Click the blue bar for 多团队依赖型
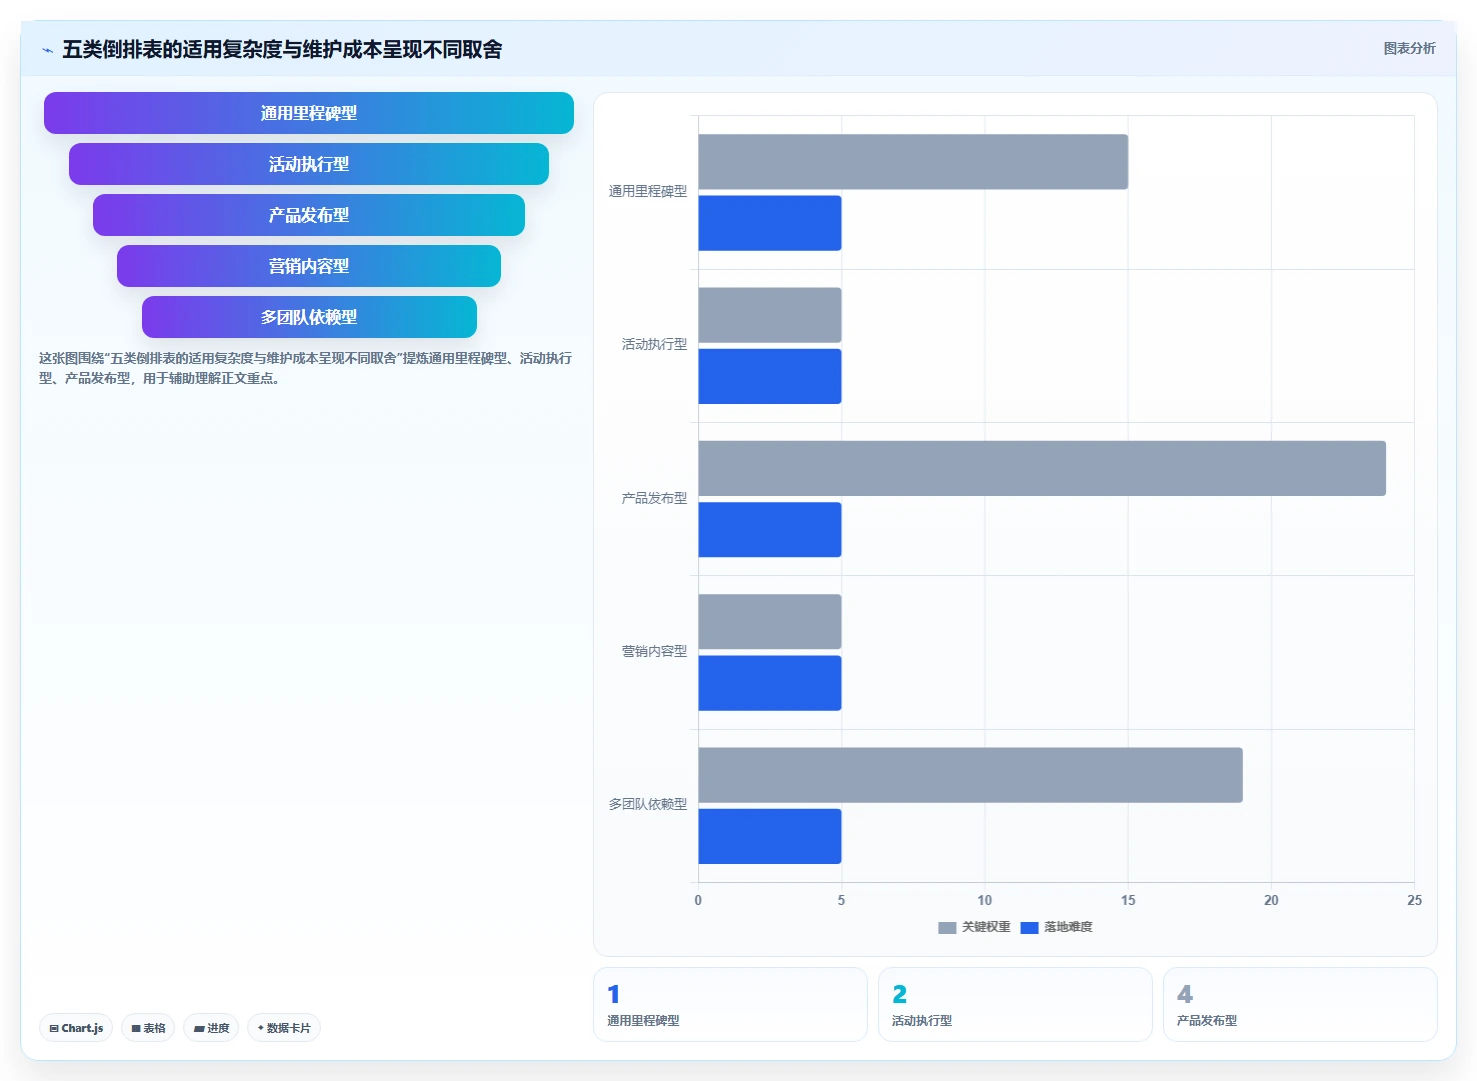Image resolution: width=1477 pixels, height=1081 pixels. tap(770, 836)
